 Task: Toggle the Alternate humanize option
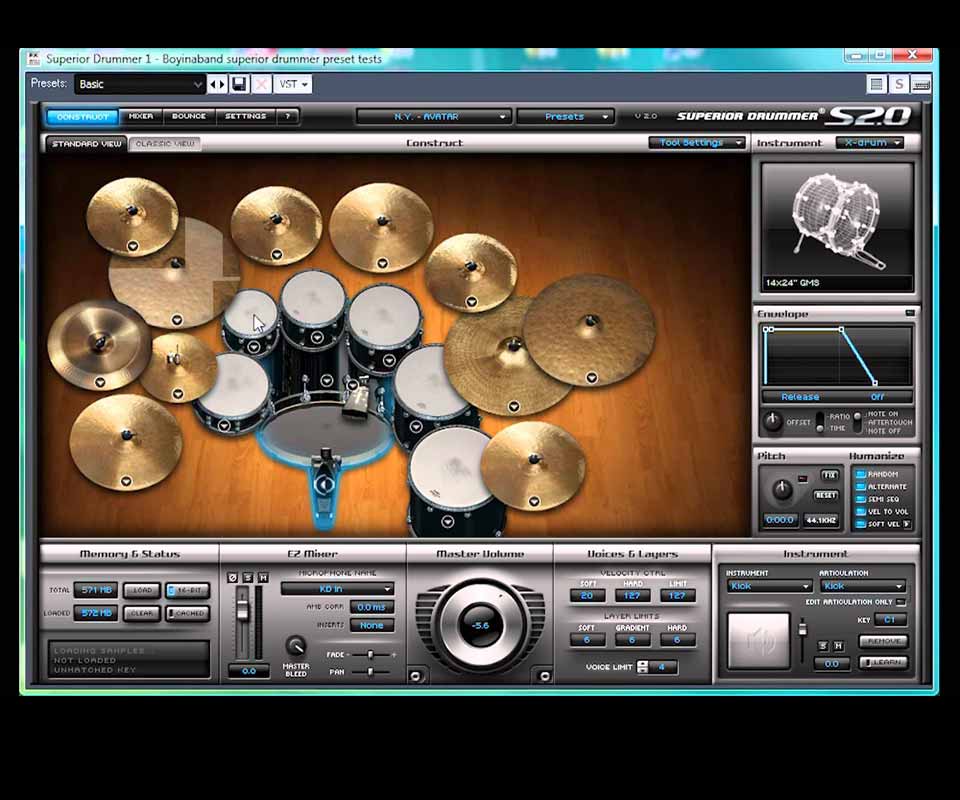click(x=861, y=487)
